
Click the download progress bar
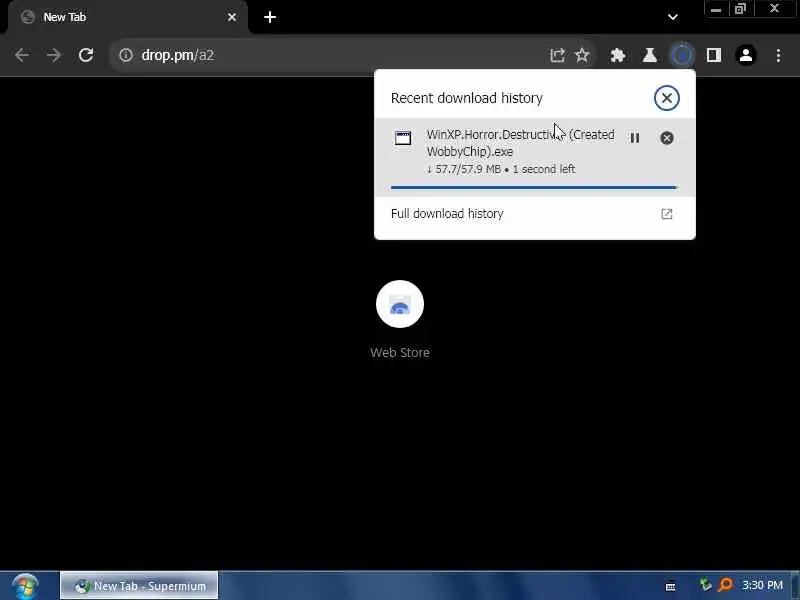(x=534, y=188)
